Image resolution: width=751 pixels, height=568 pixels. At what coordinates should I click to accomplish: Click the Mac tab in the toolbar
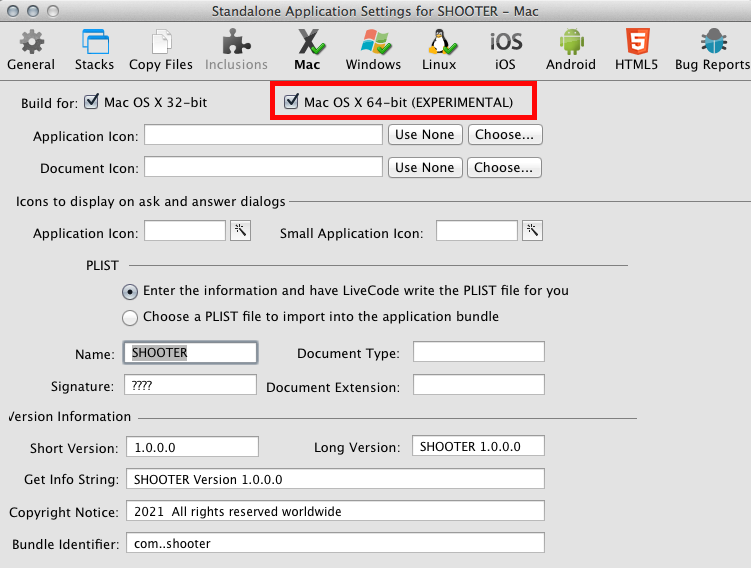307,49
